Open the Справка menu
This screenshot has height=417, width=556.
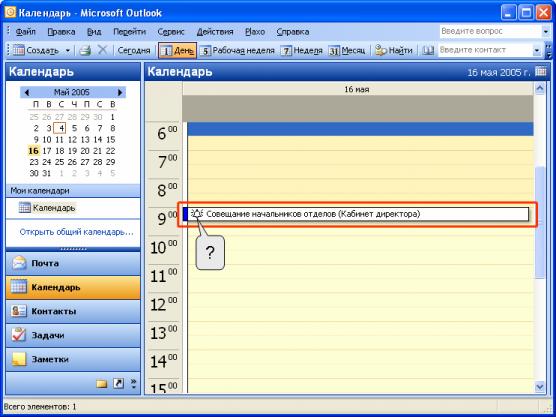(x=293, y=32)
